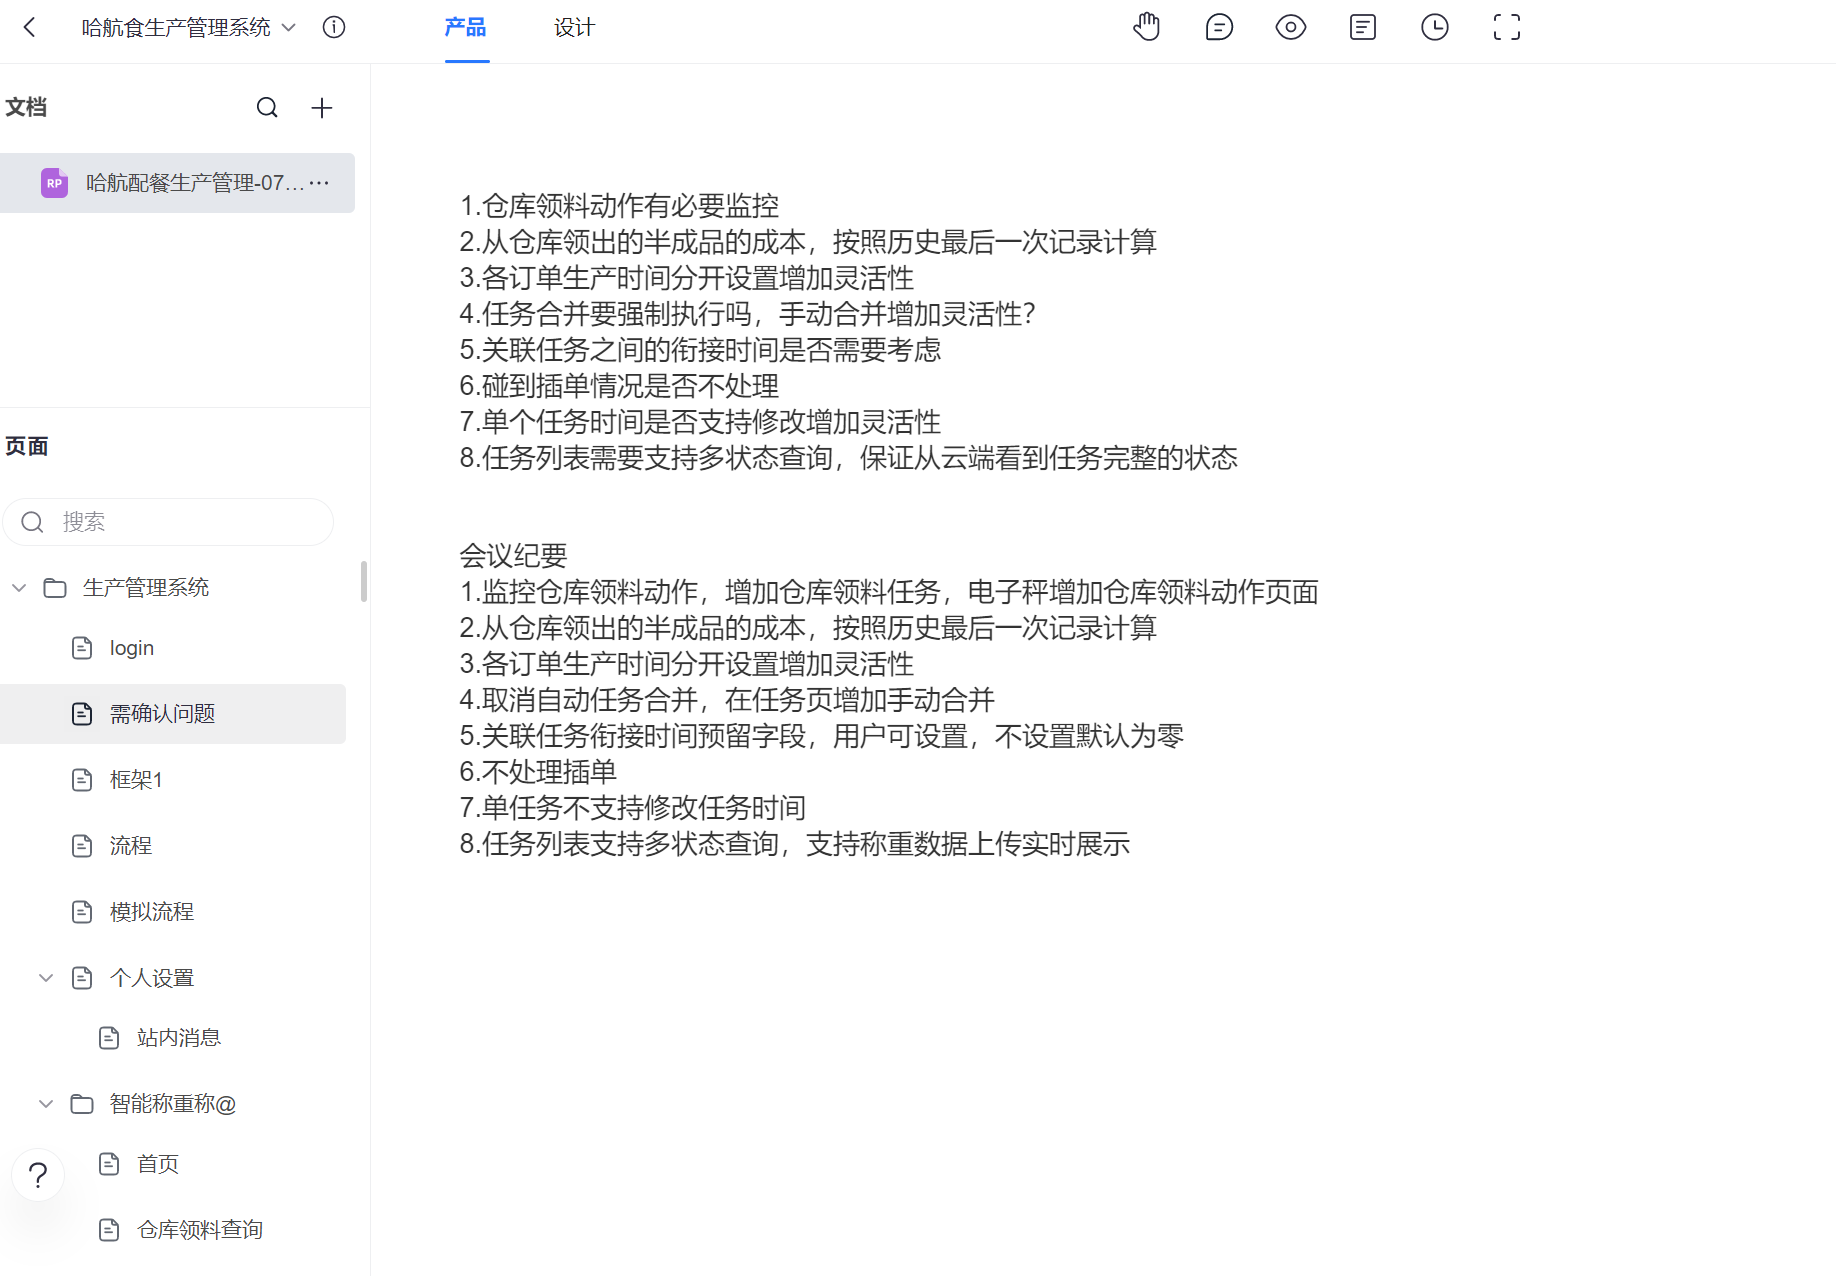
Task: Click the login page file icon
Action: click(x=82, y=648)
